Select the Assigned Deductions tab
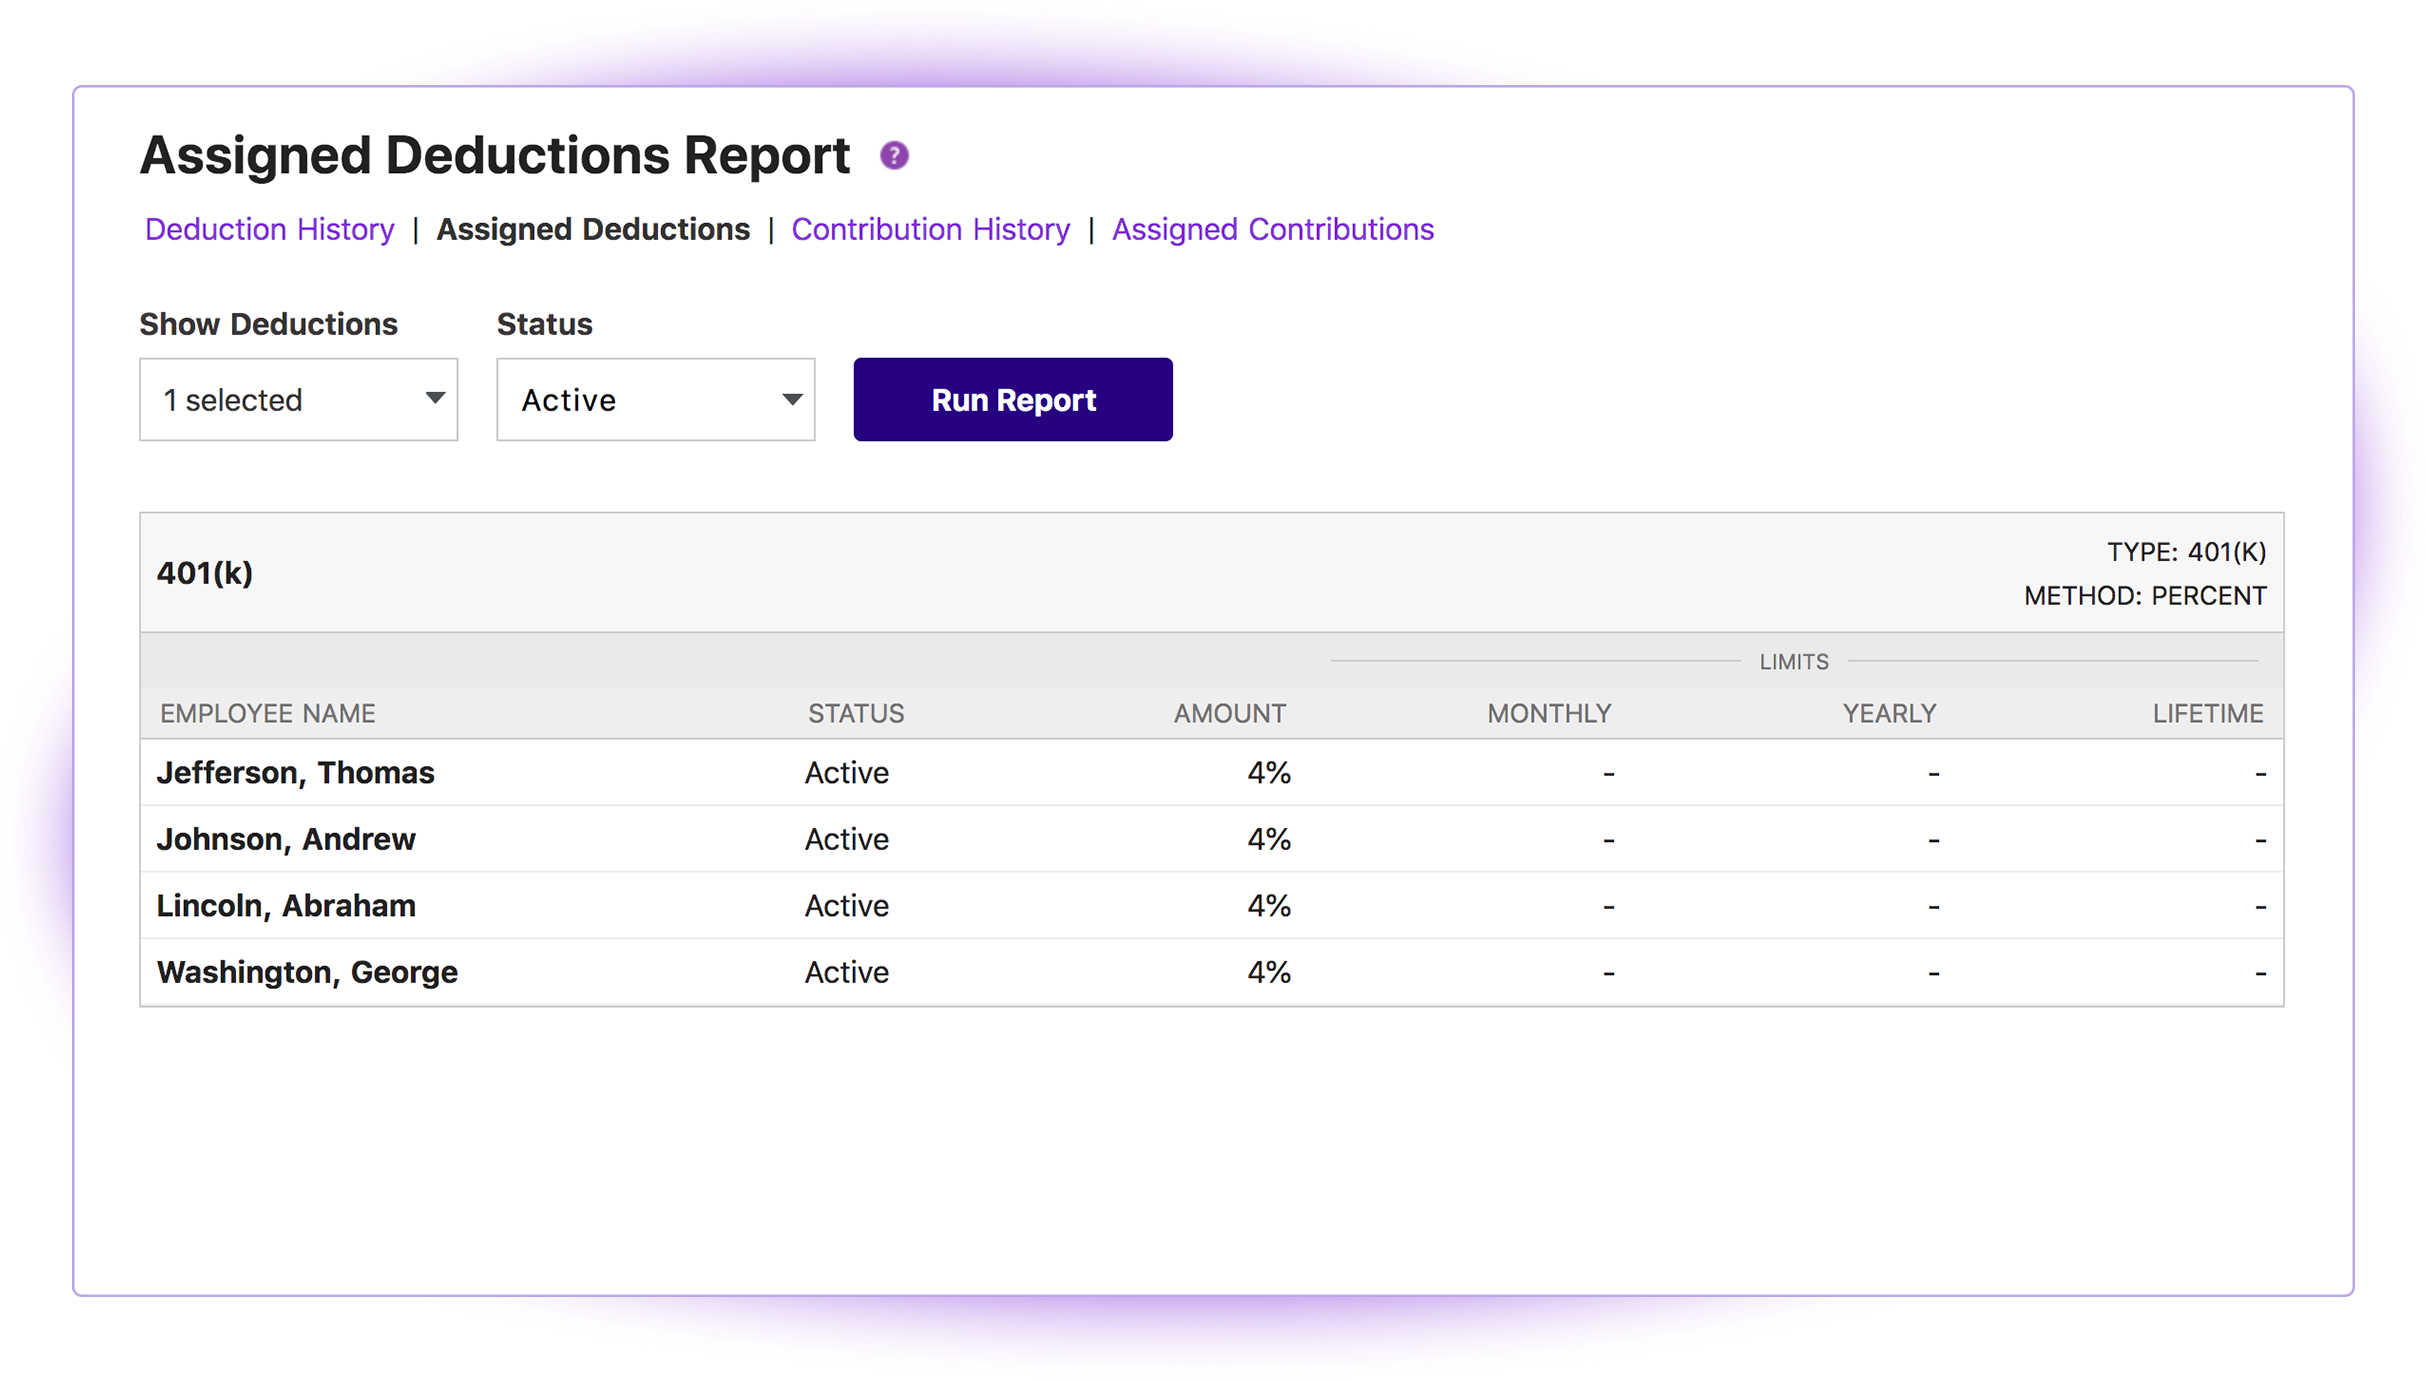 coord(593,229)
